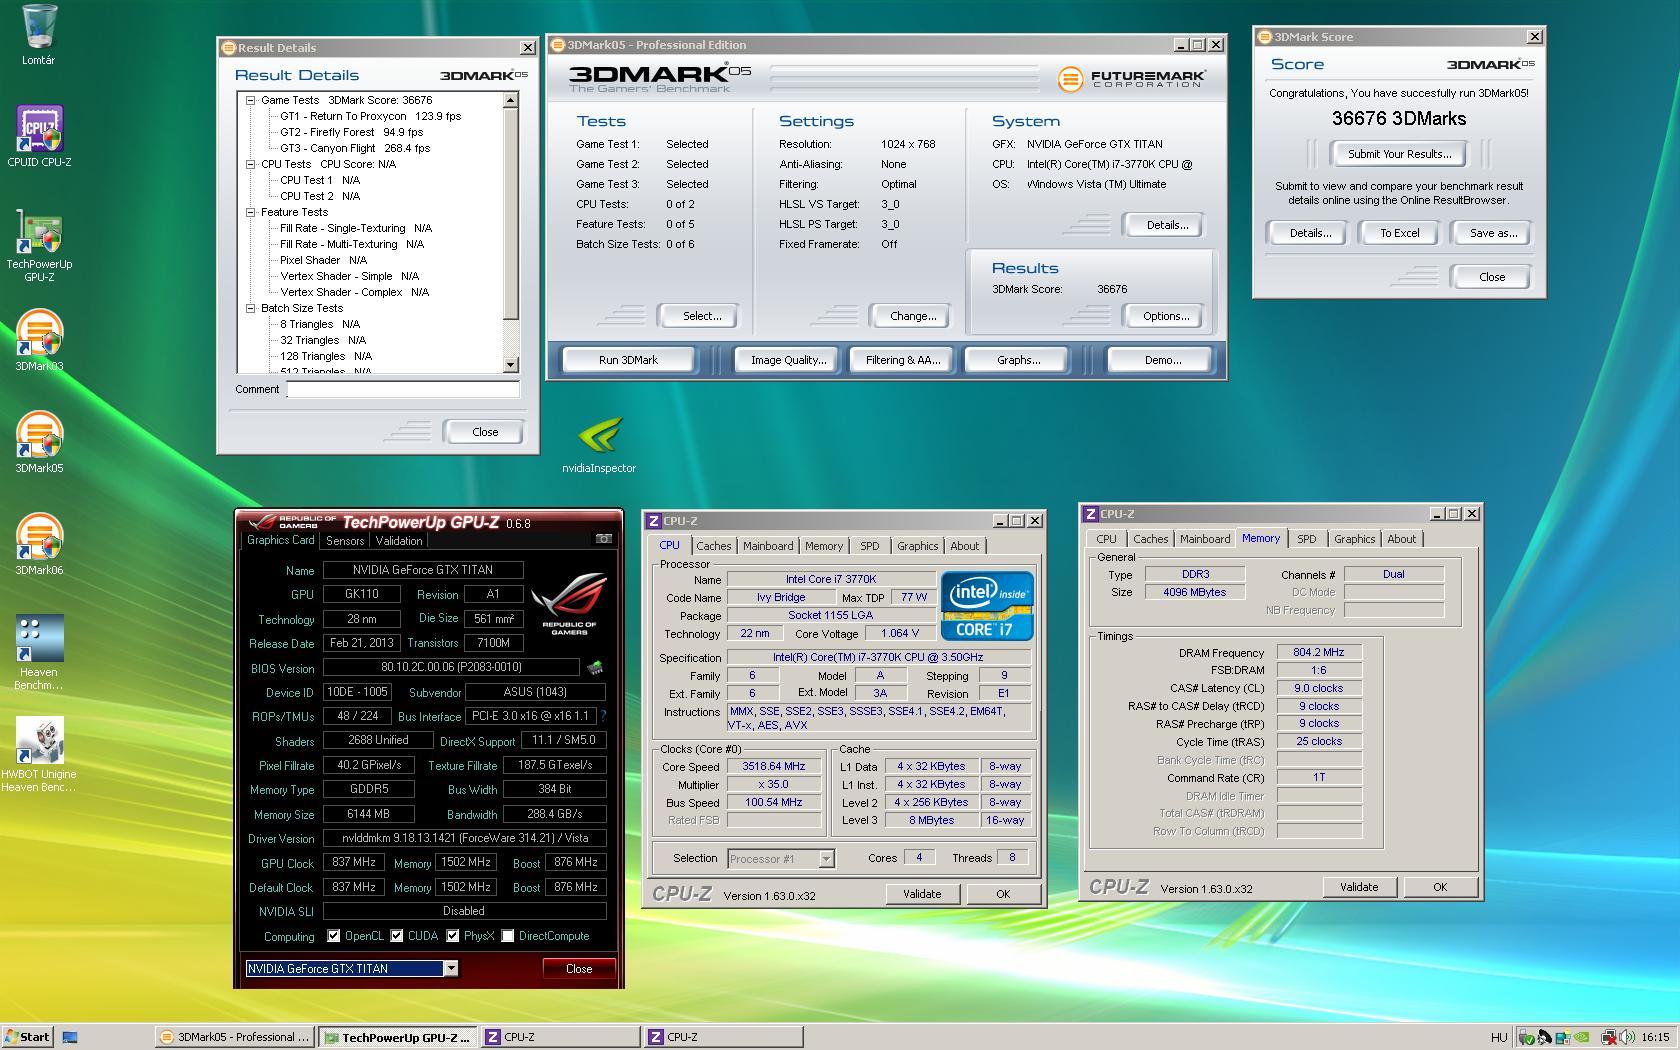Click the Result Details scrollbar down arrow
The image size is (1680, 1050).
(x=511, y=365)
